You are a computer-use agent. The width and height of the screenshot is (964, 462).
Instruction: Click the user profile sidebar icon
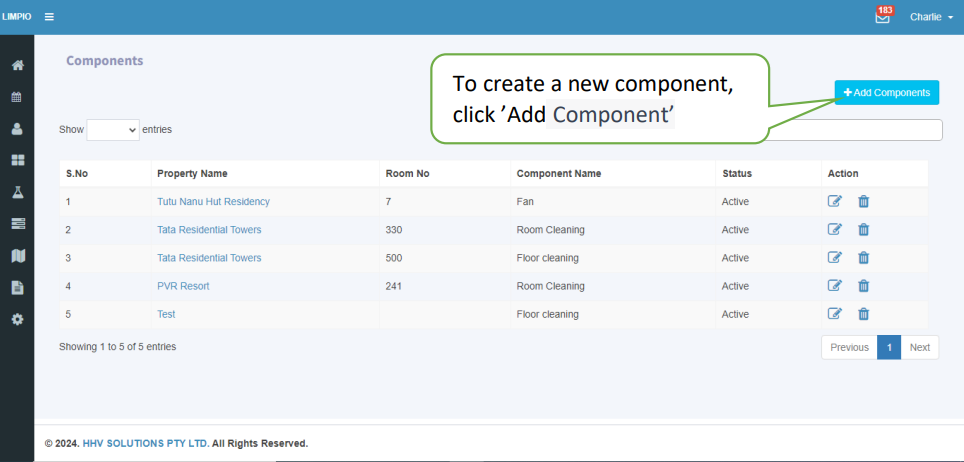[x=17, y=129]
